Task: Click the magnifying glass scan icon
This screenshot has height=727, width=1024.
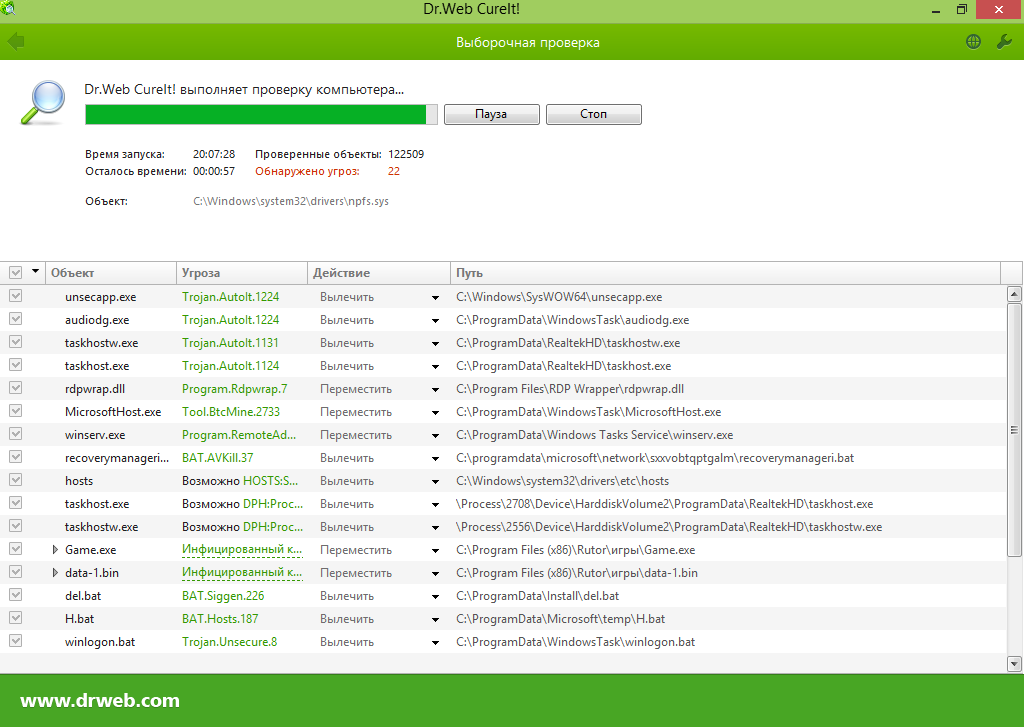Action: [43, 102]
